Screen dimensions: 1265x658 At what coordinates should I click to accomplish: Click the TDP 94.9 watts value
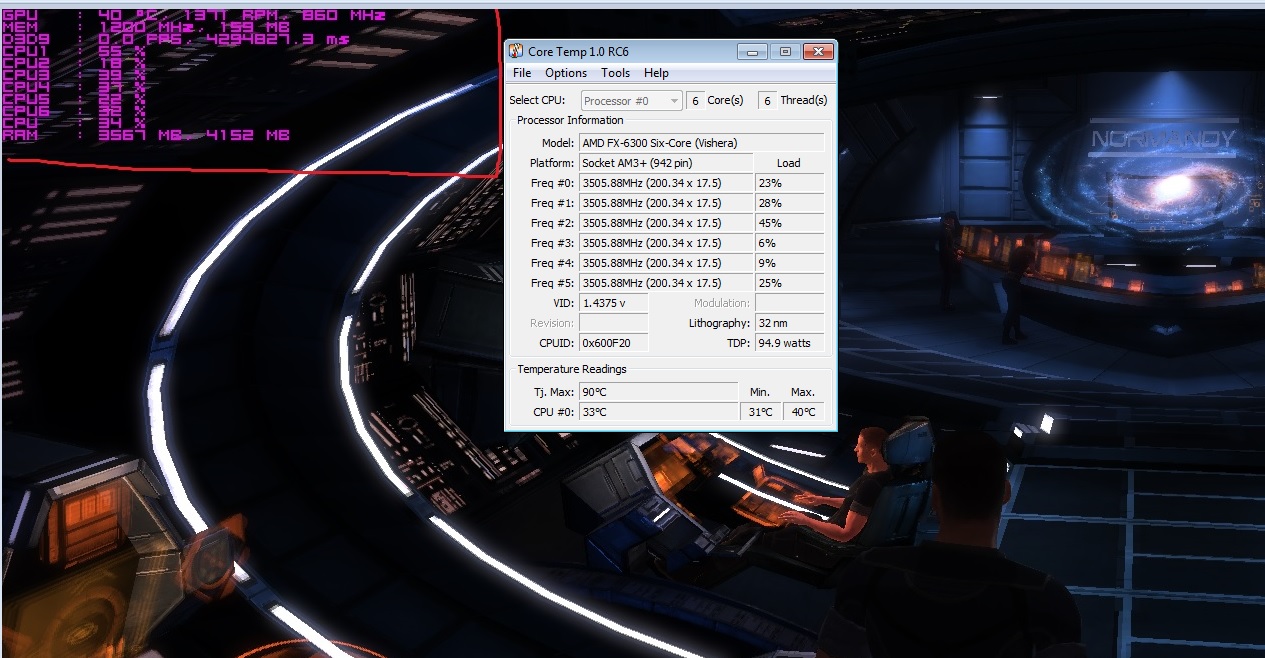(x=789, y=343)
